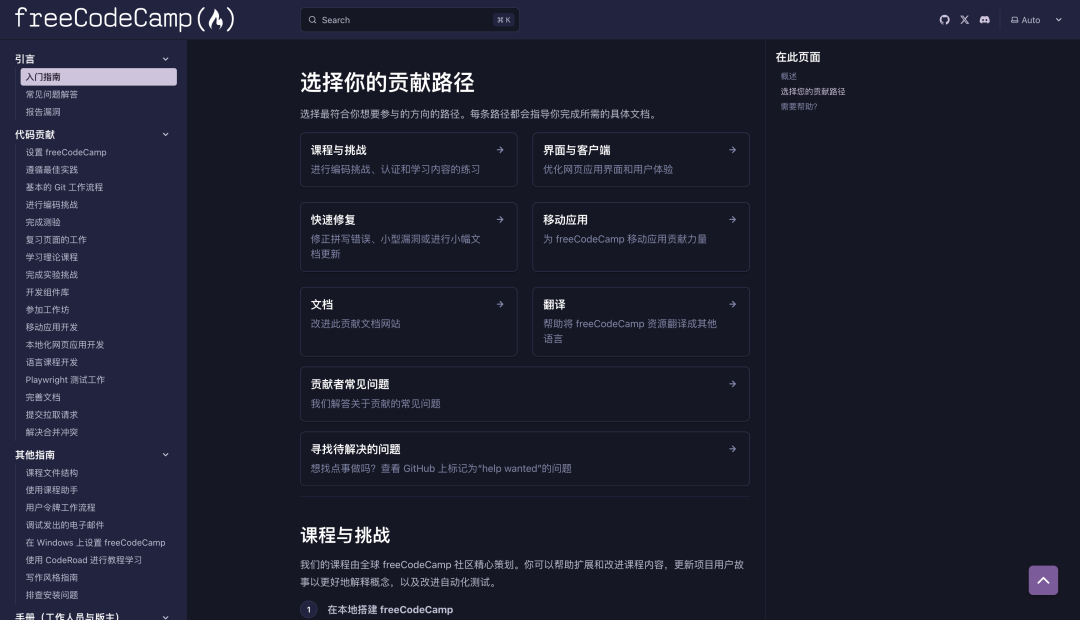Click the scroll-to-top arrow button

pyautogui.click(x=1043, y=580)
